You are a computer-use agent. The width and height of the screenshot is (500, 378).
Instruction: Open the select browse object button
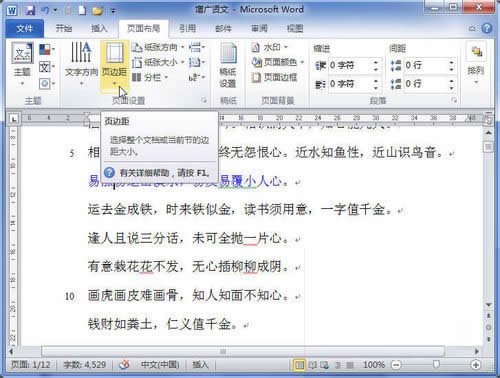(489, 327)
